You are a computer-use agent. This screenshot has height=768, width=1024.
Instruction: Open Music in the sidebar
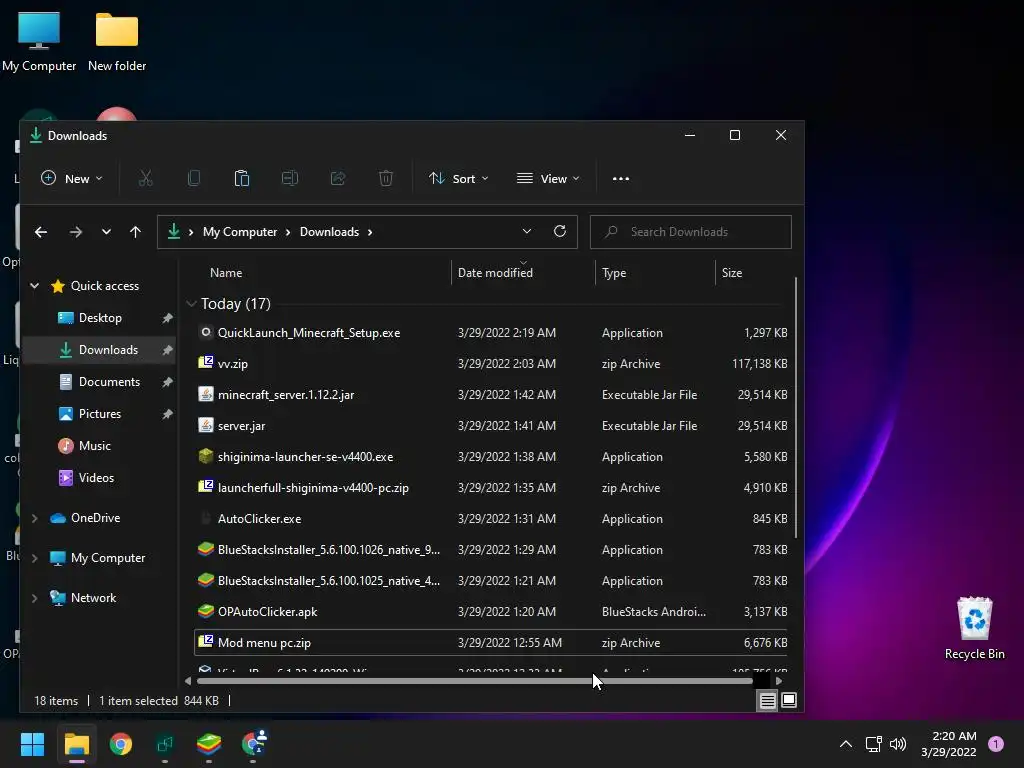(95, 446)
